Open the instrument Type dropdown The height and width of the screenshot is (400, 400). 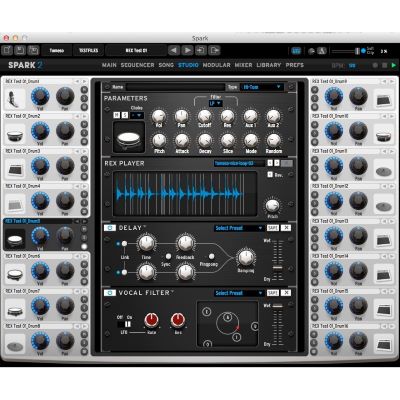coord(262,87)
